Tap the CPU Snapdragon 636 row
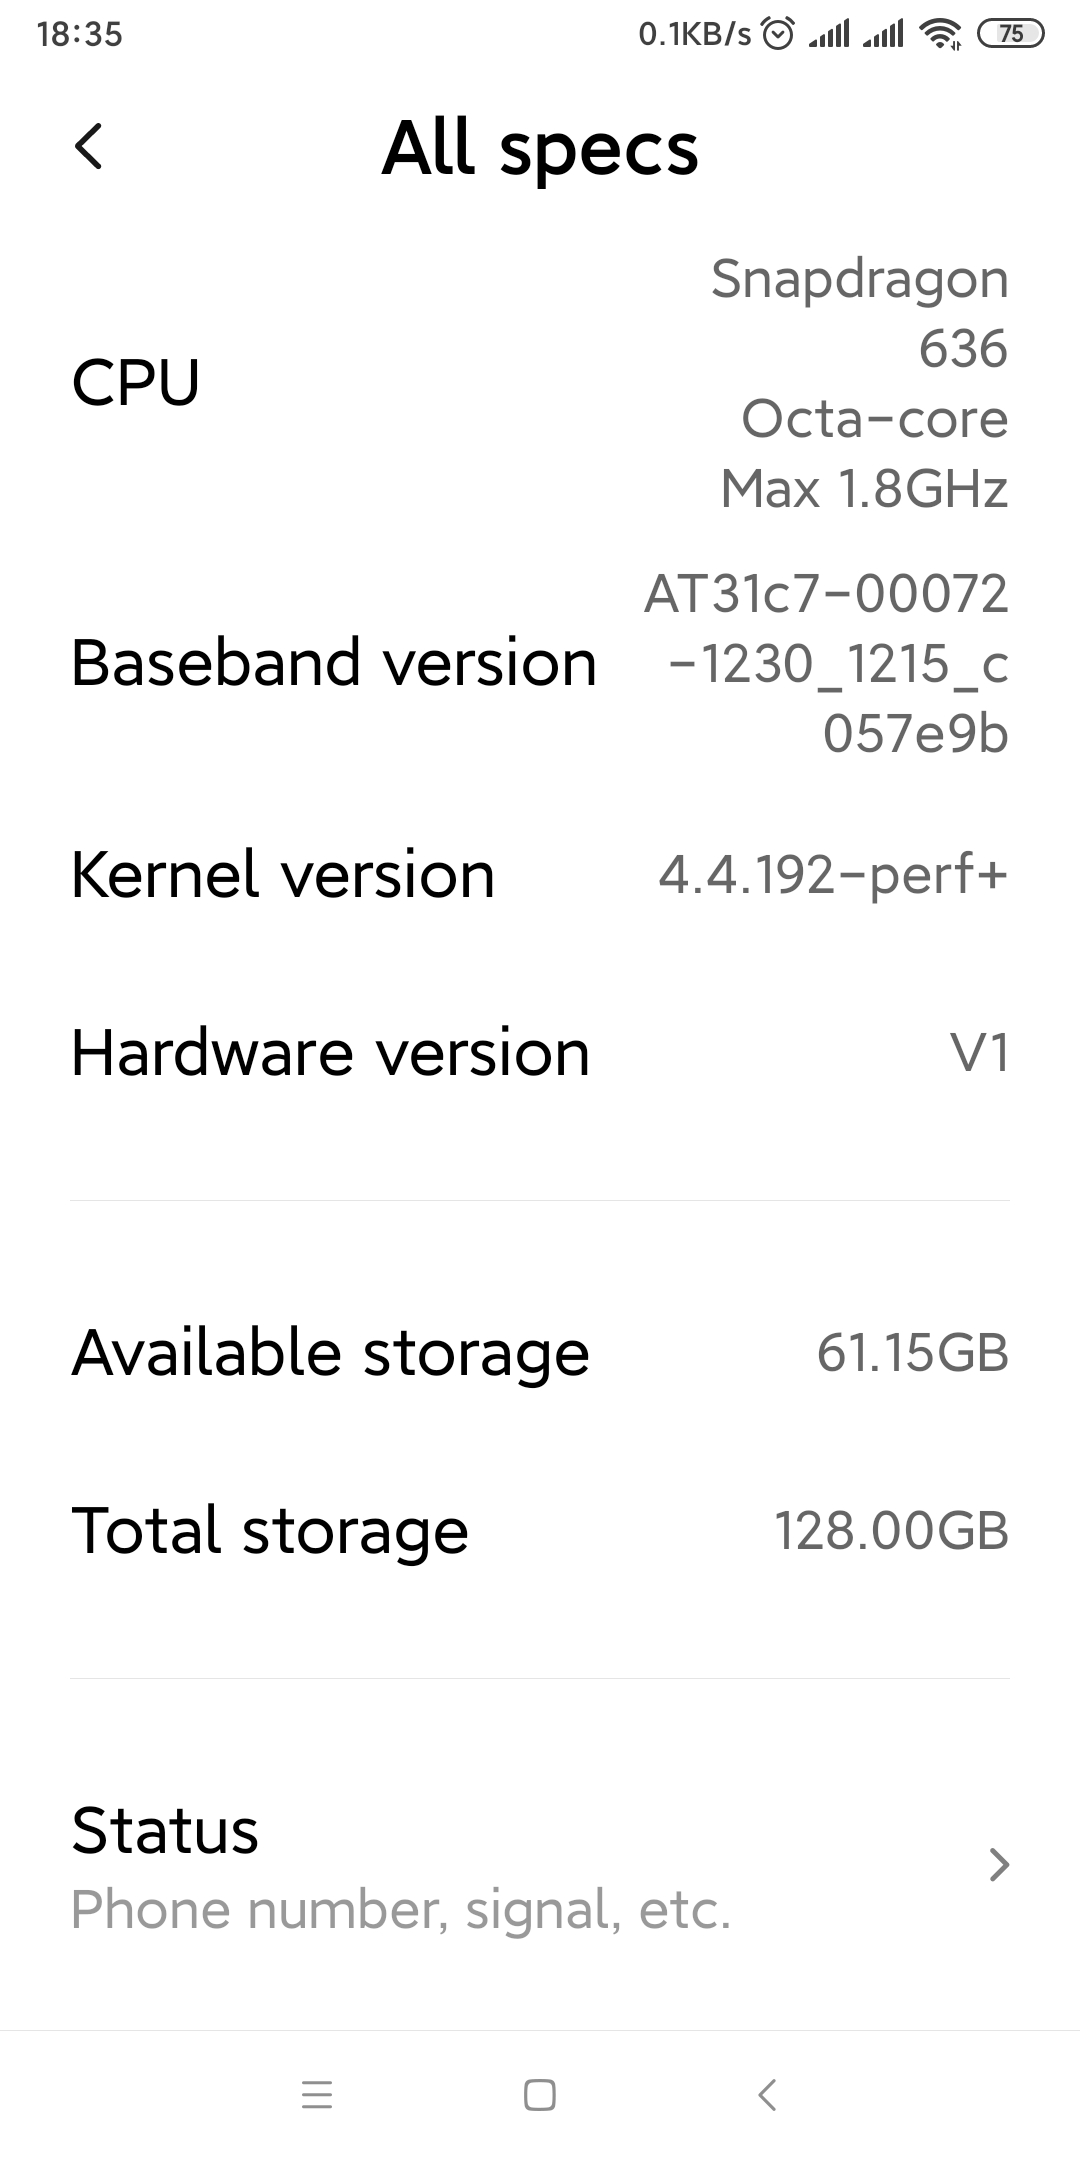This screenshot has width=1080, height=2160. click(x=540, y=383)
